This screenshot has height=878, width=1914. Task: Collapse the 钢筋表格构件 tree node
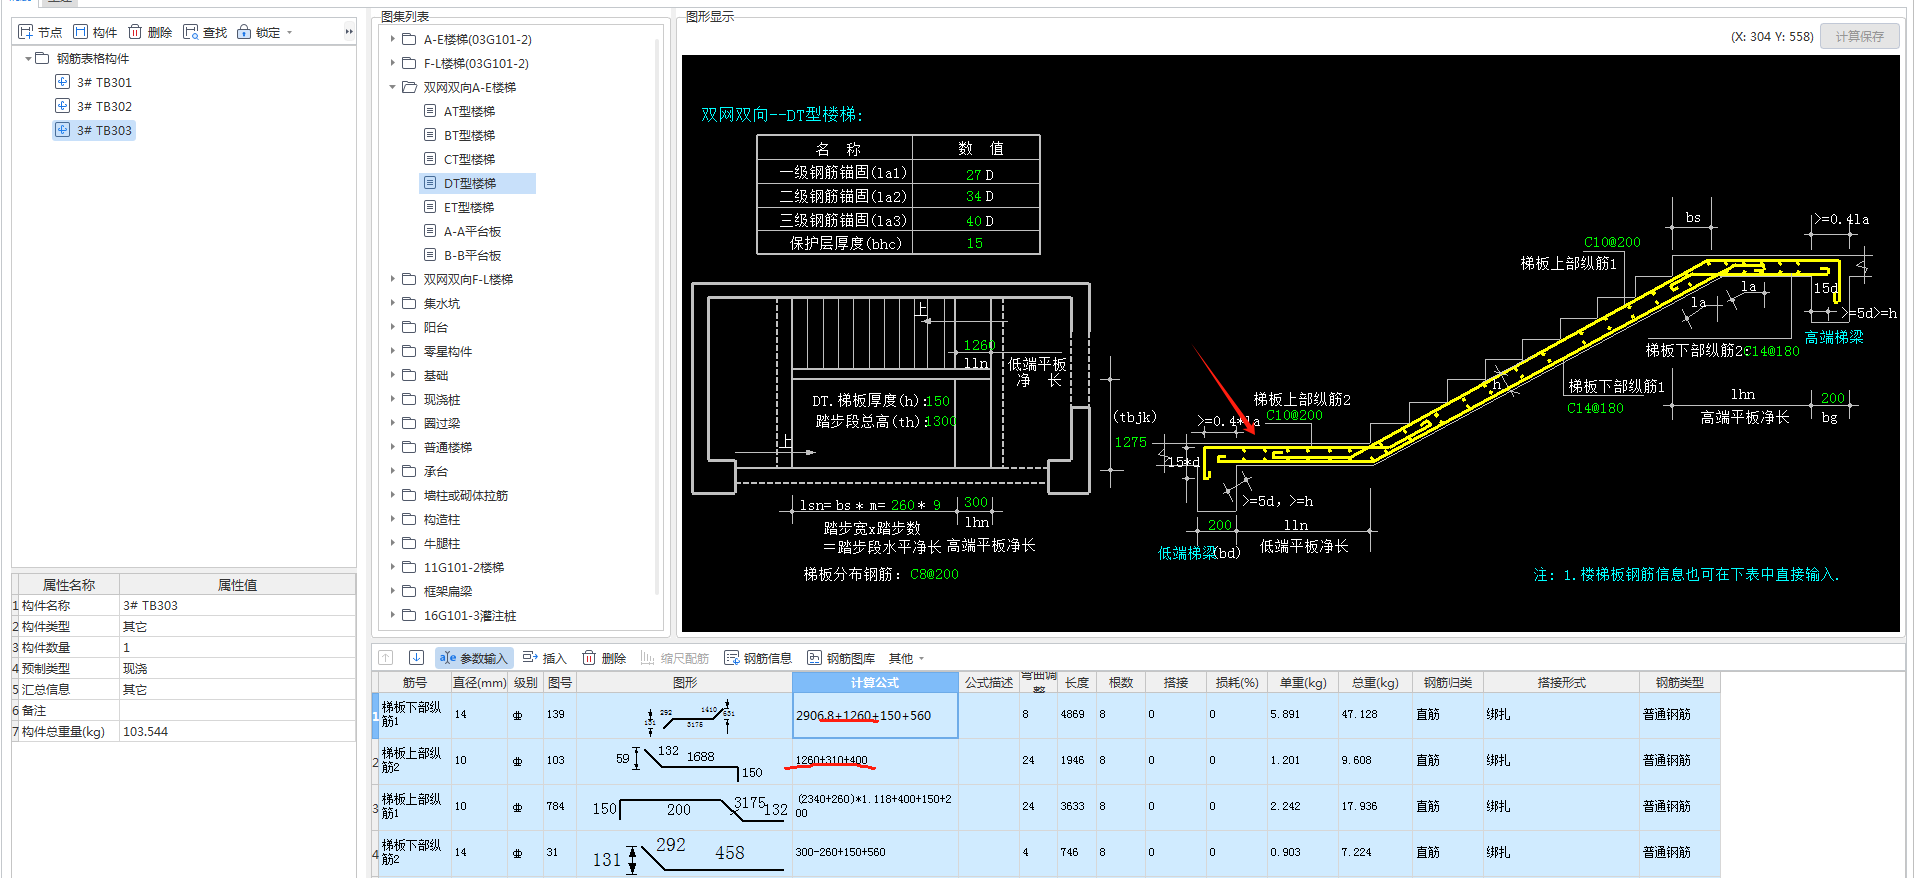[28, 59]
